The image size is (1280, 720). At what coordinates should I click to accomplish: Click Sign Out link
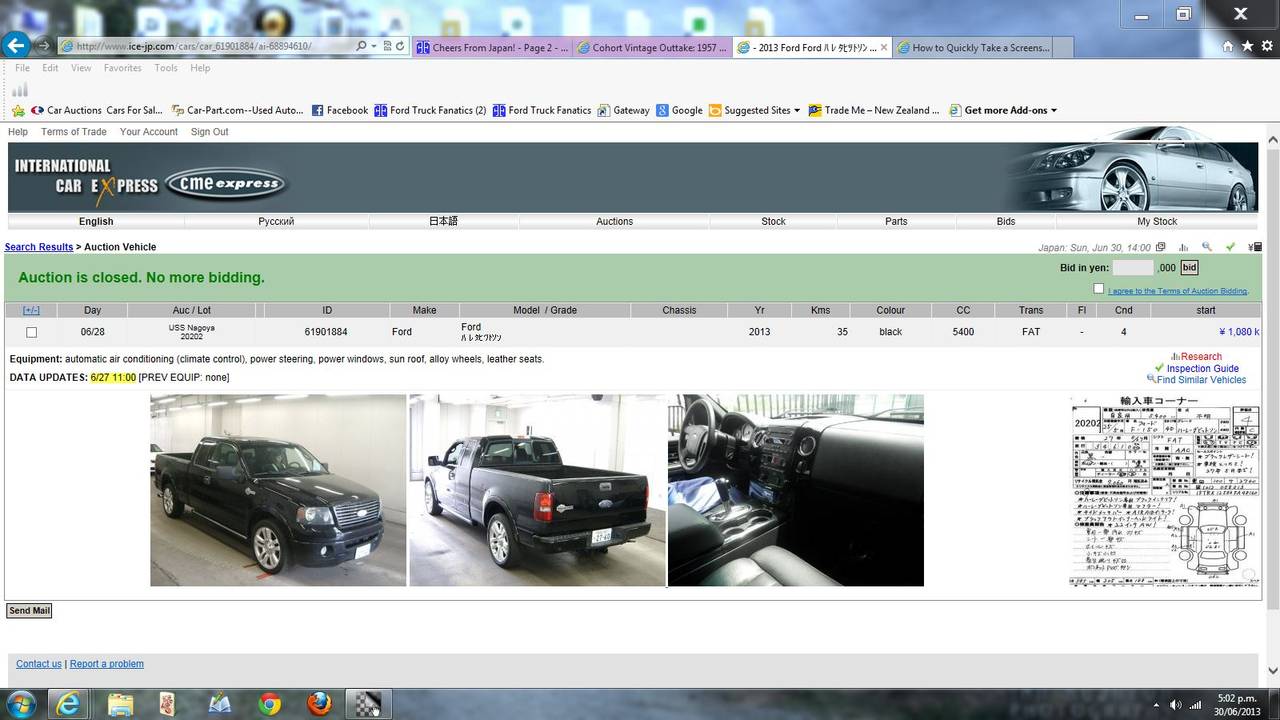point(209,132)
